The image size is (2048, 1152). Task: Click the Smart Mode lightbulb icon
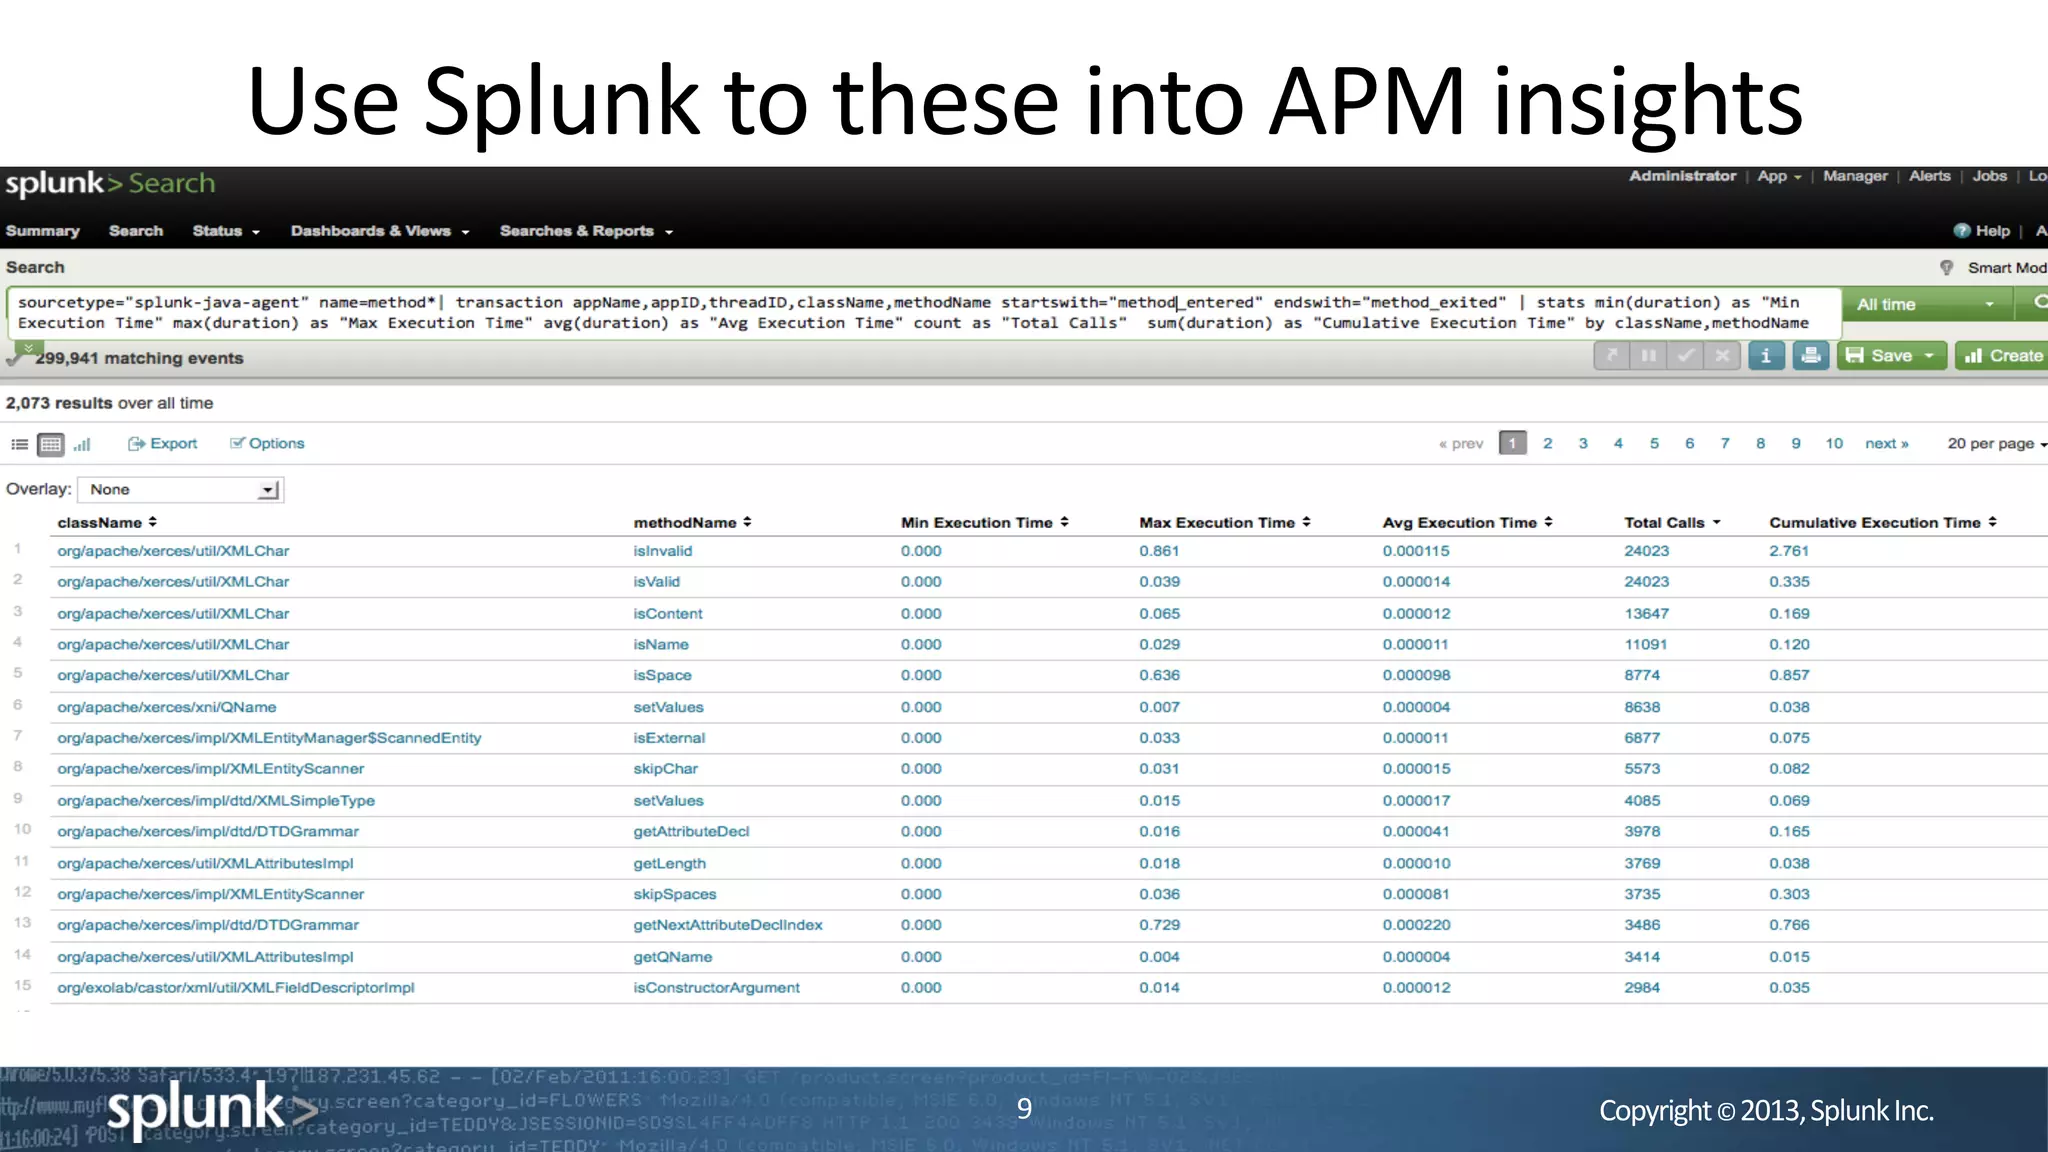coord(1946,268)
